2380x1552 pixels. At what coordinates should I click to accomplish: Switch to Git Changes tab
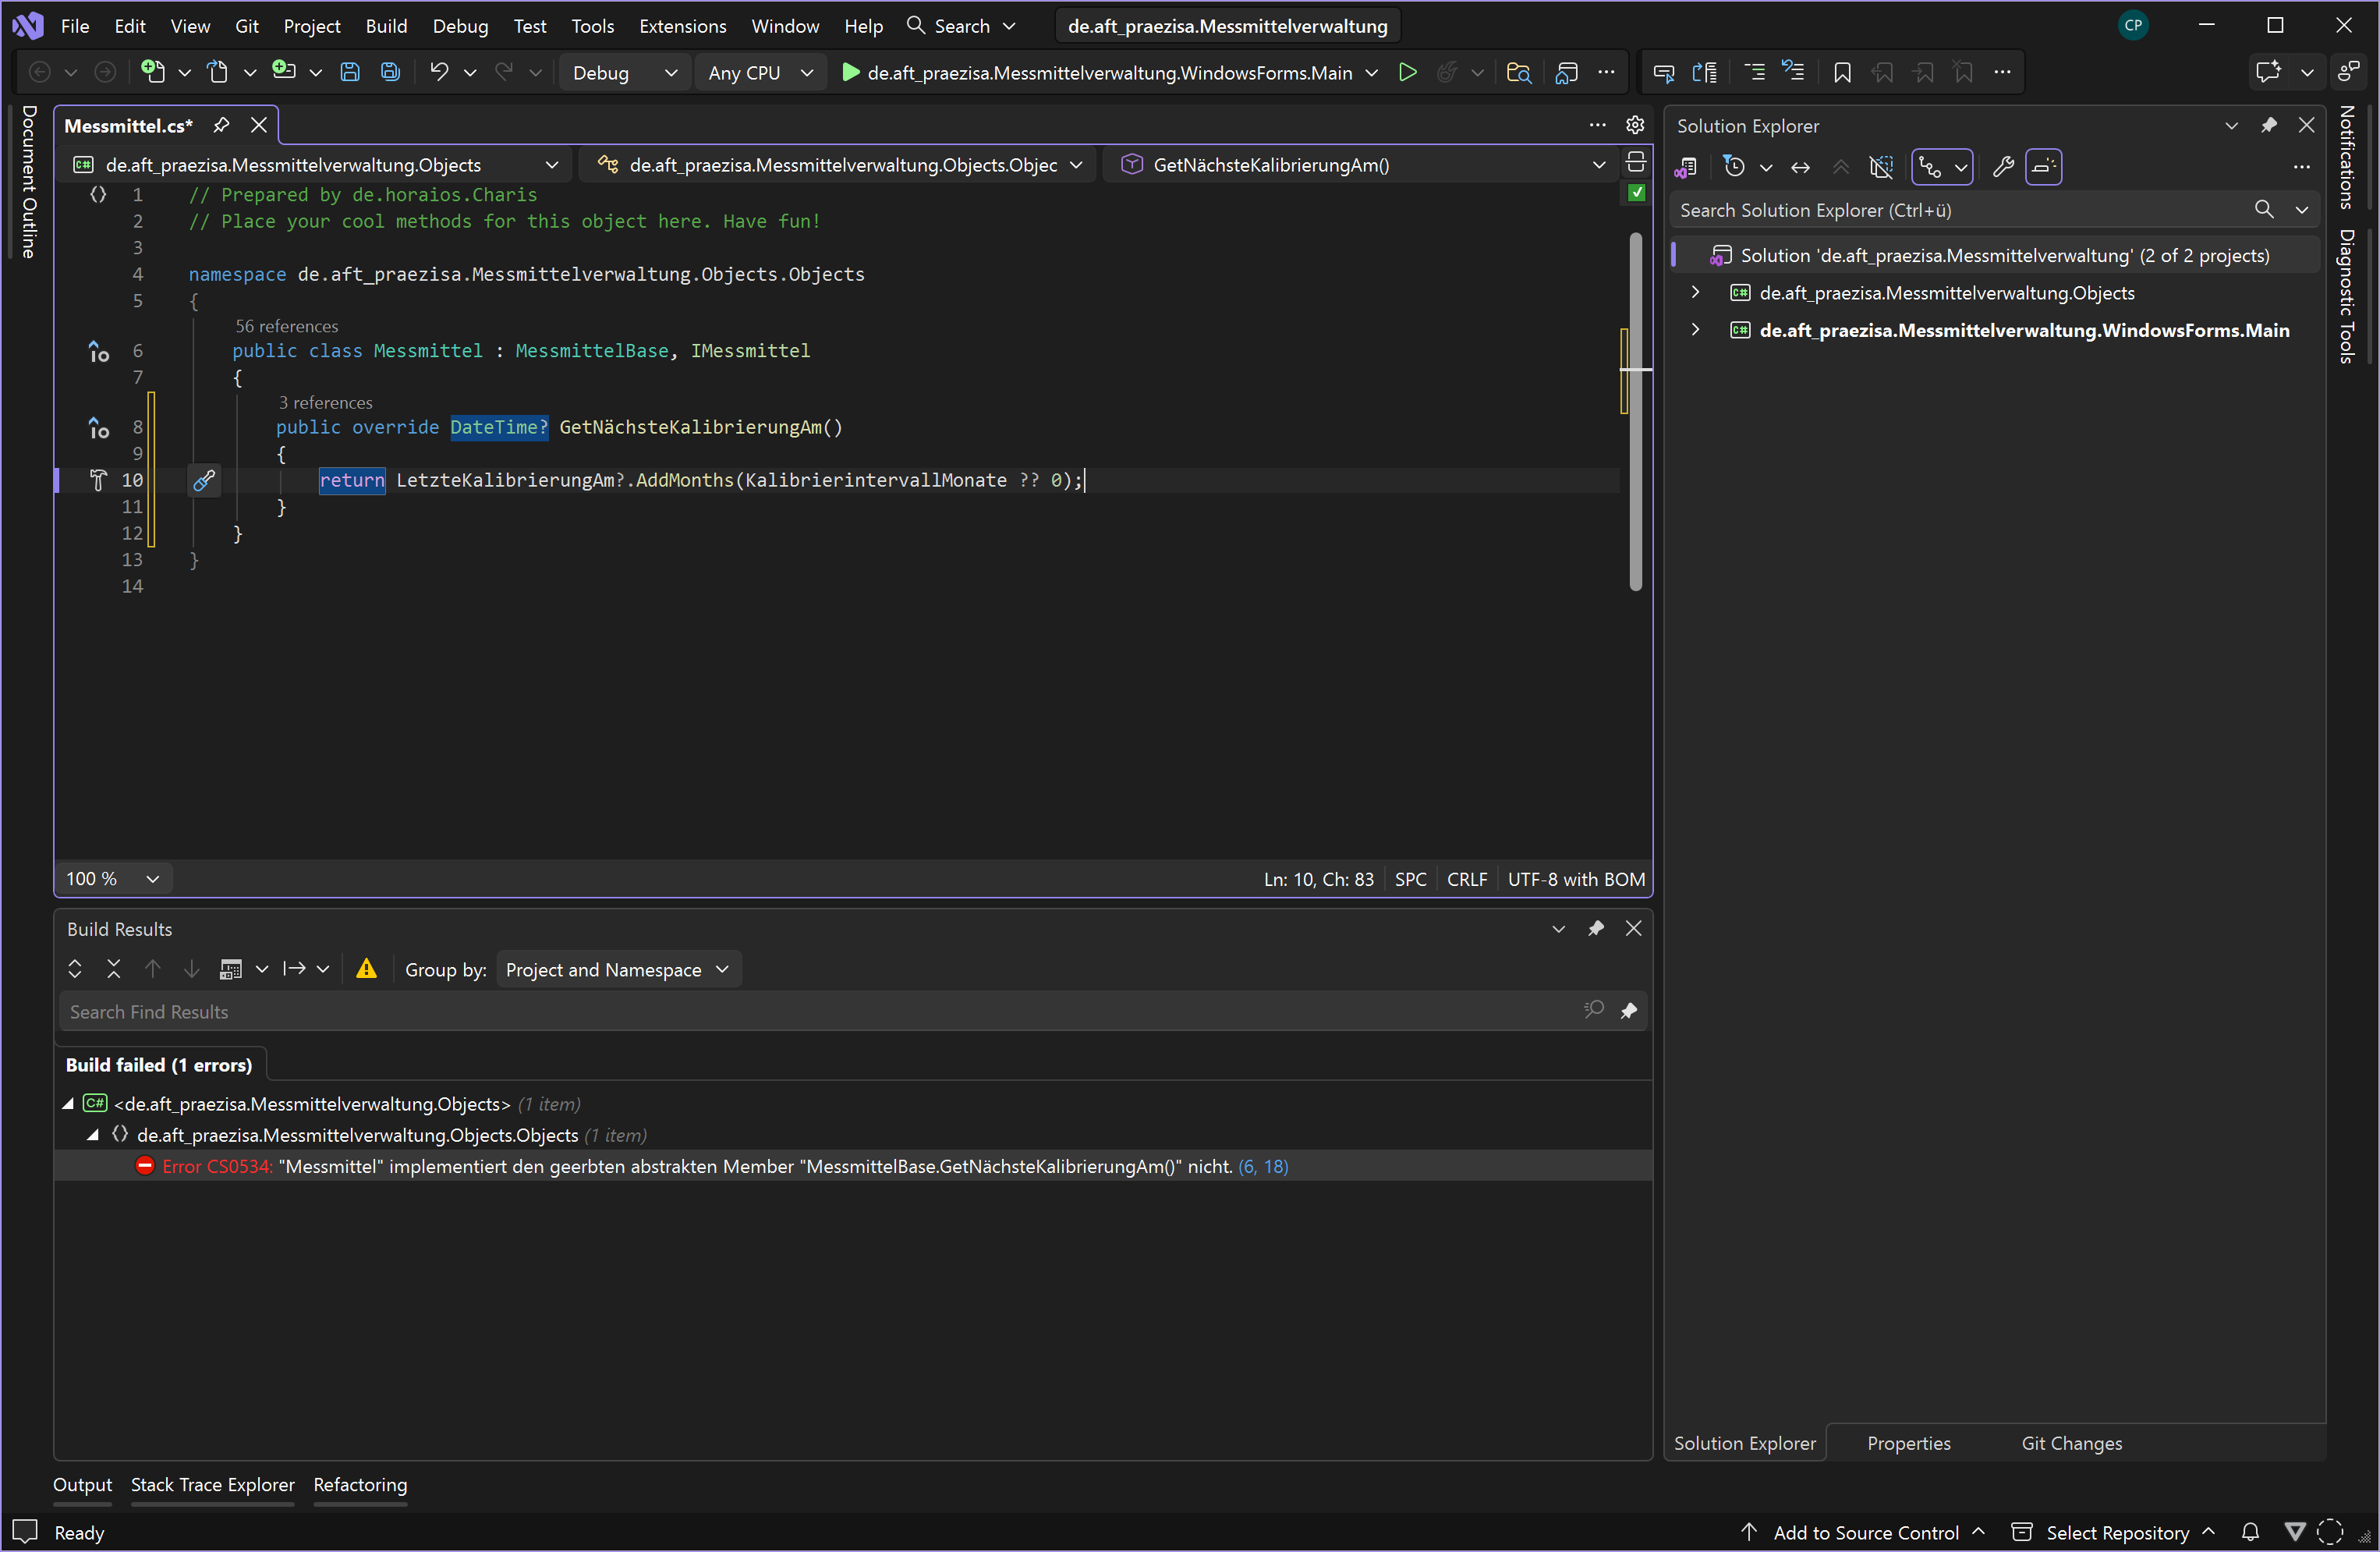coord(2071,1442)
